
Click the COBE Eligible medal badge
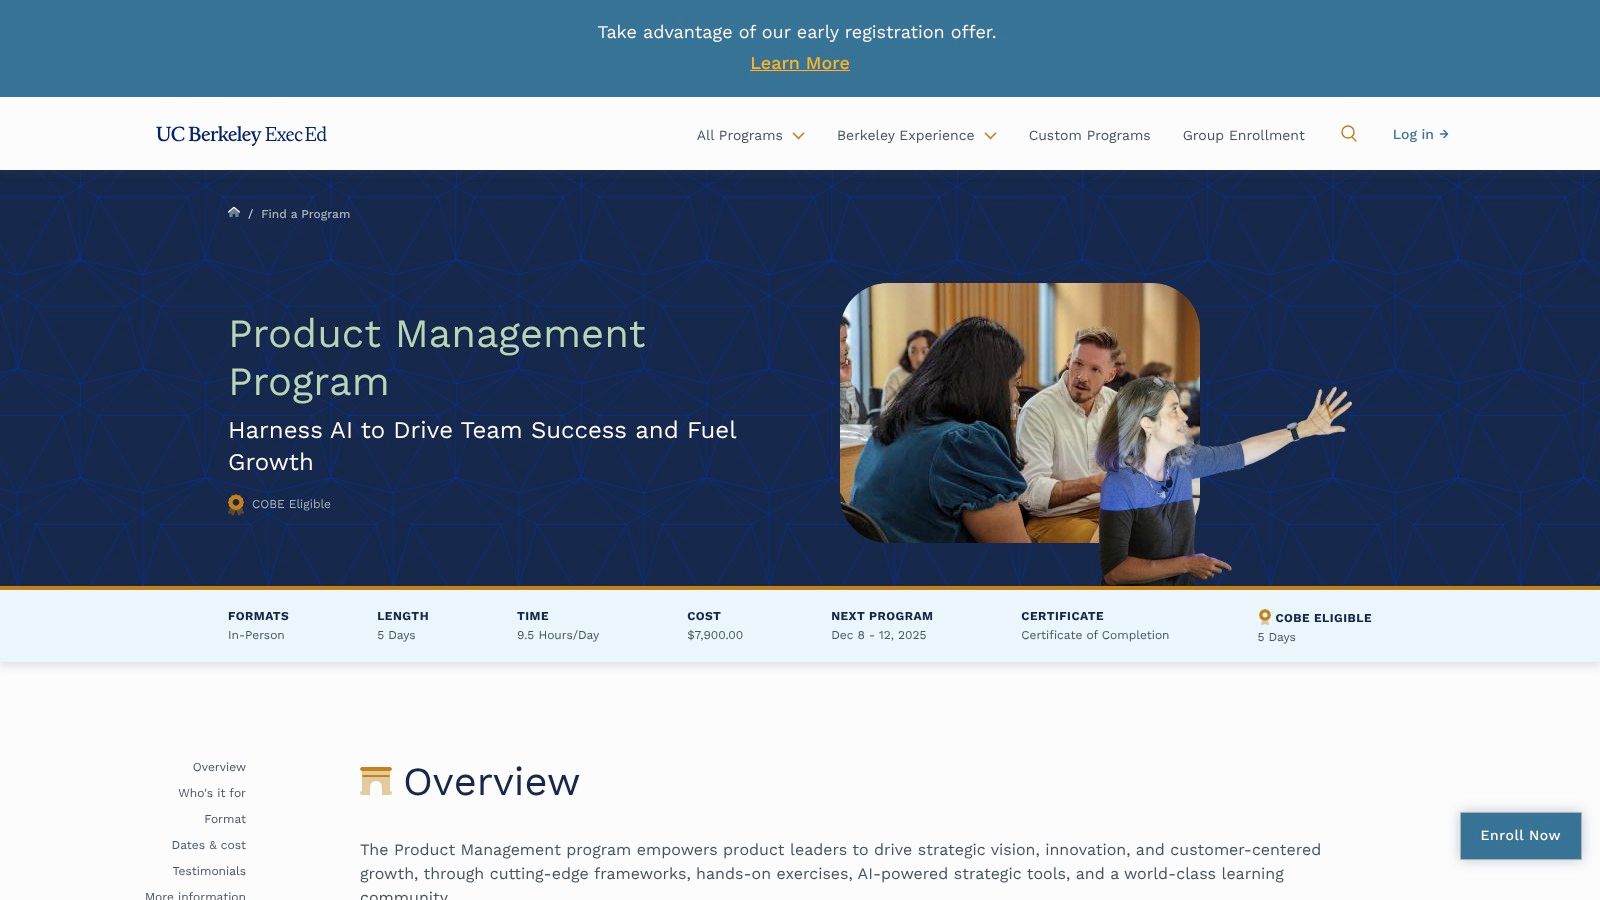[x=236, y=504]
